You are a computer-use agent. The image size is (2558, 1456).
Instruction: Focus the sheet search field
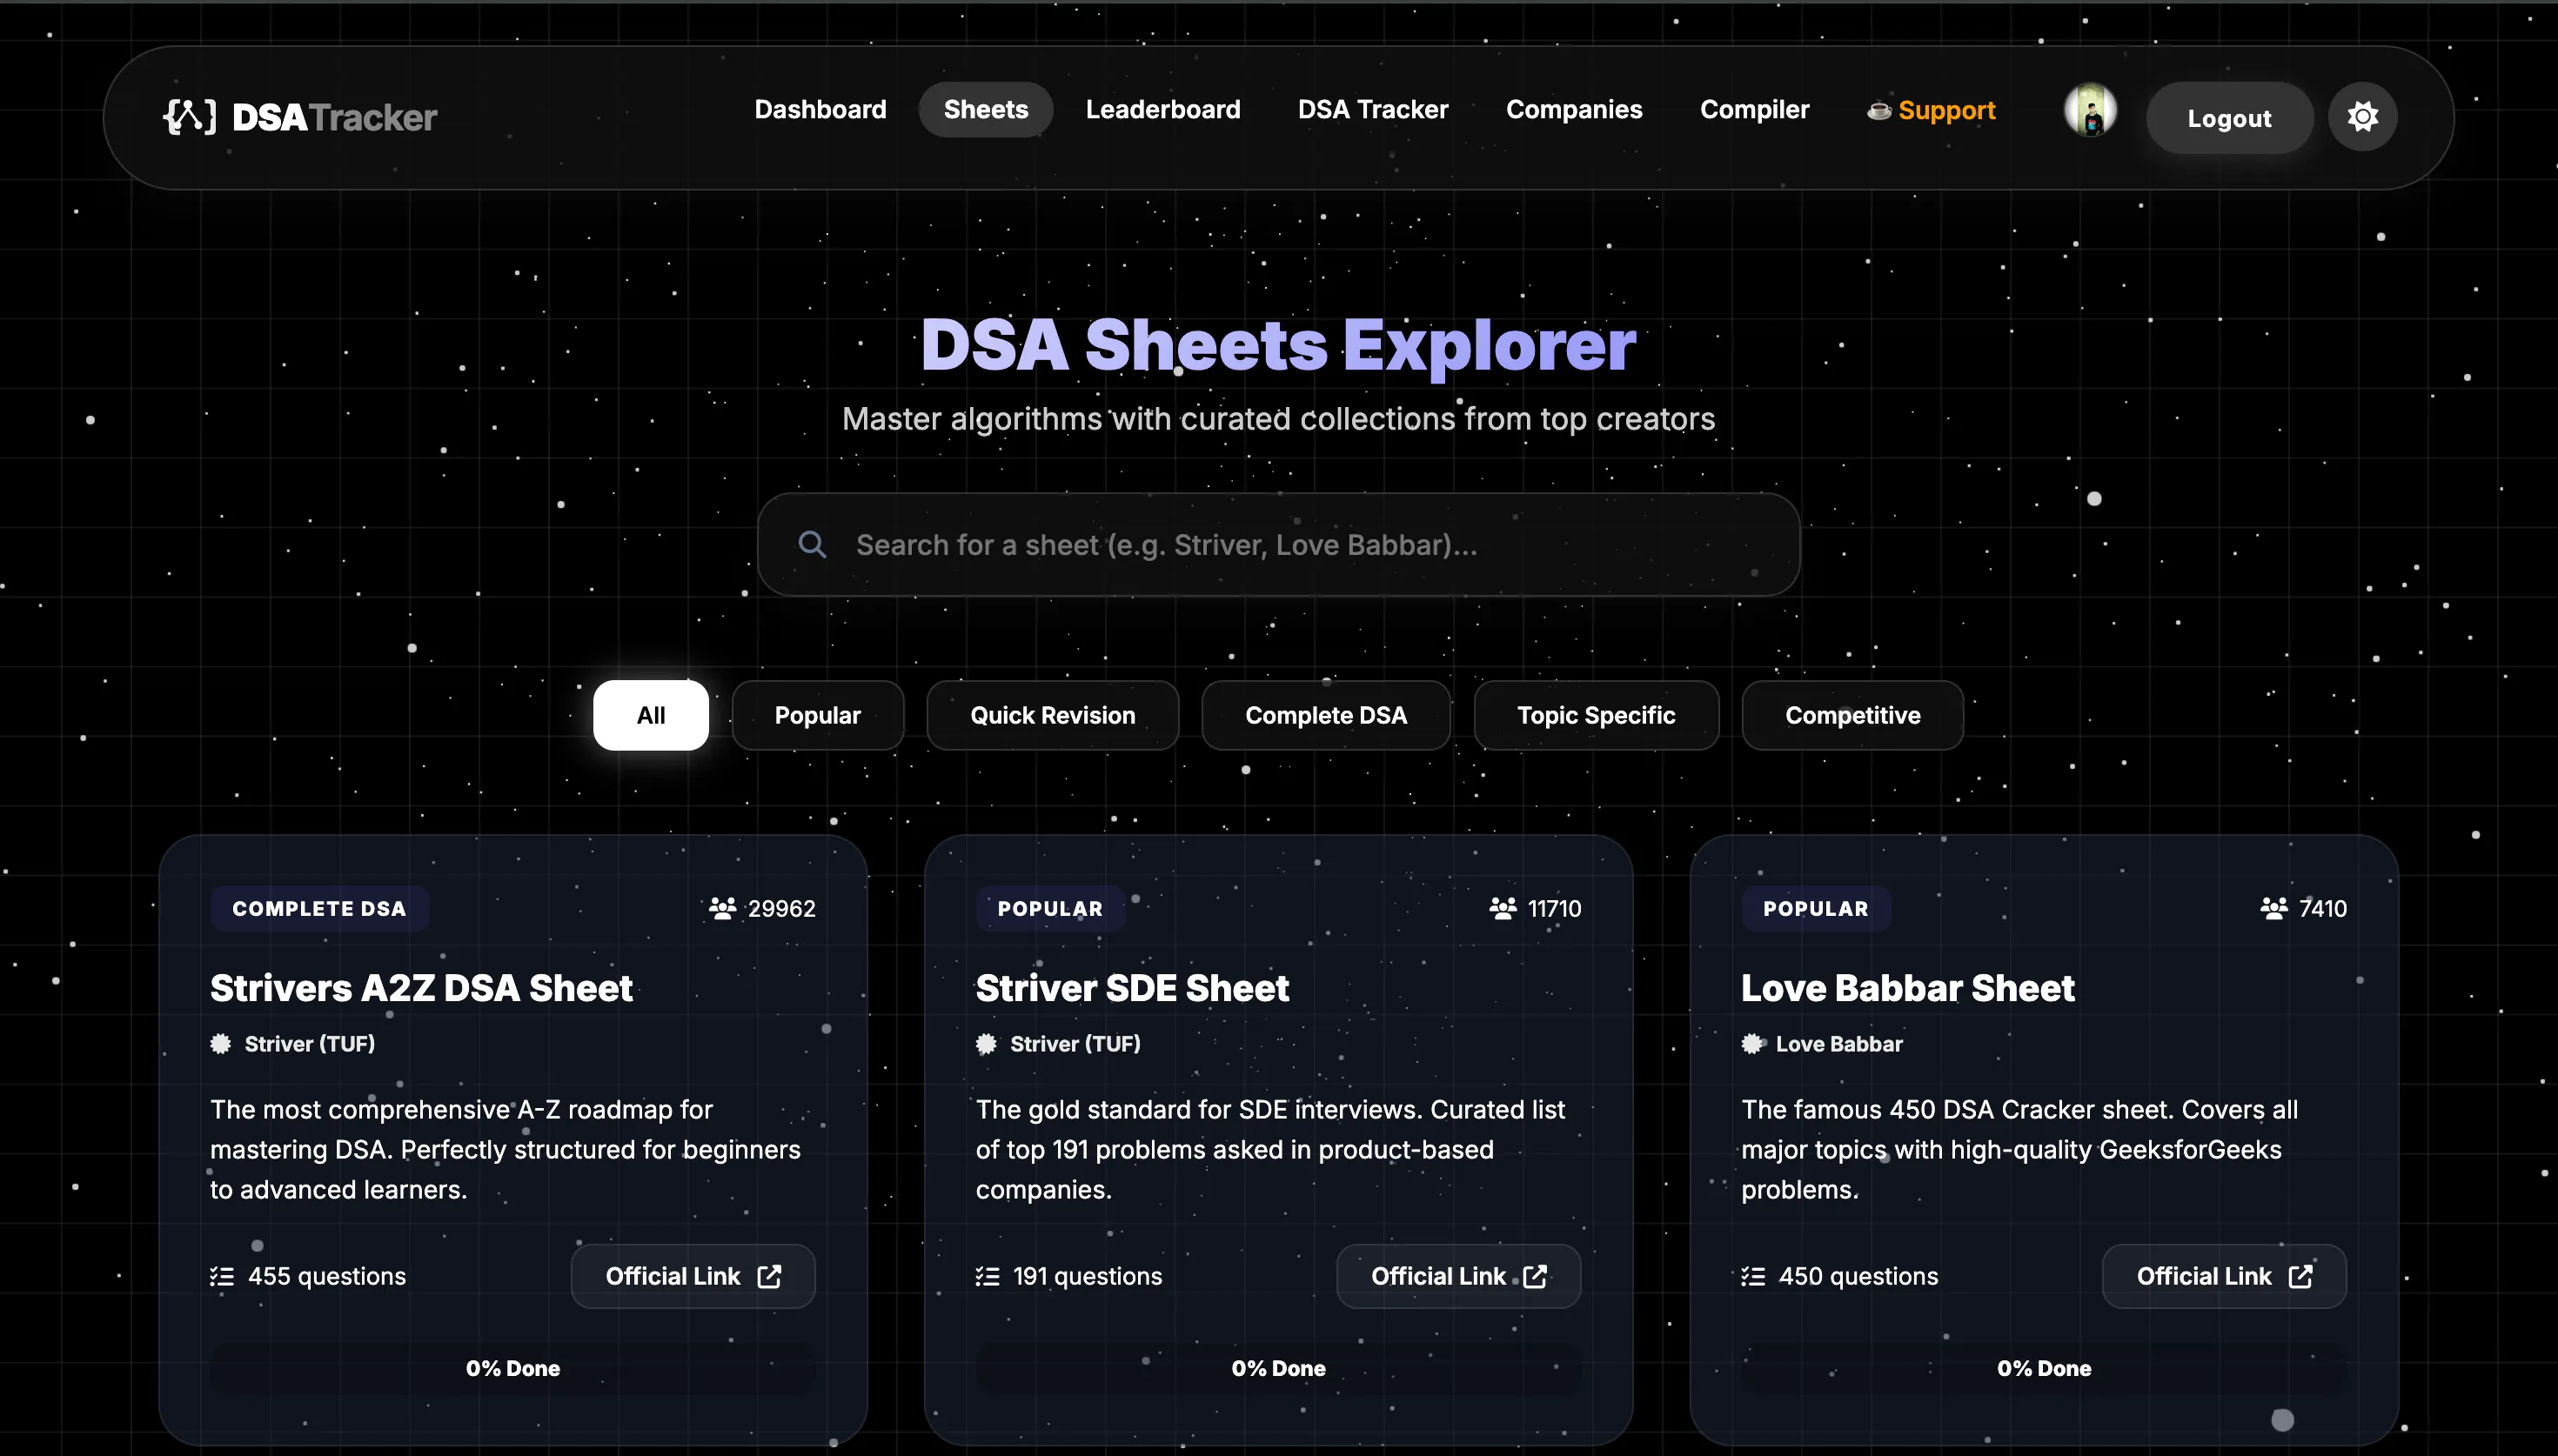(1278, 544)
